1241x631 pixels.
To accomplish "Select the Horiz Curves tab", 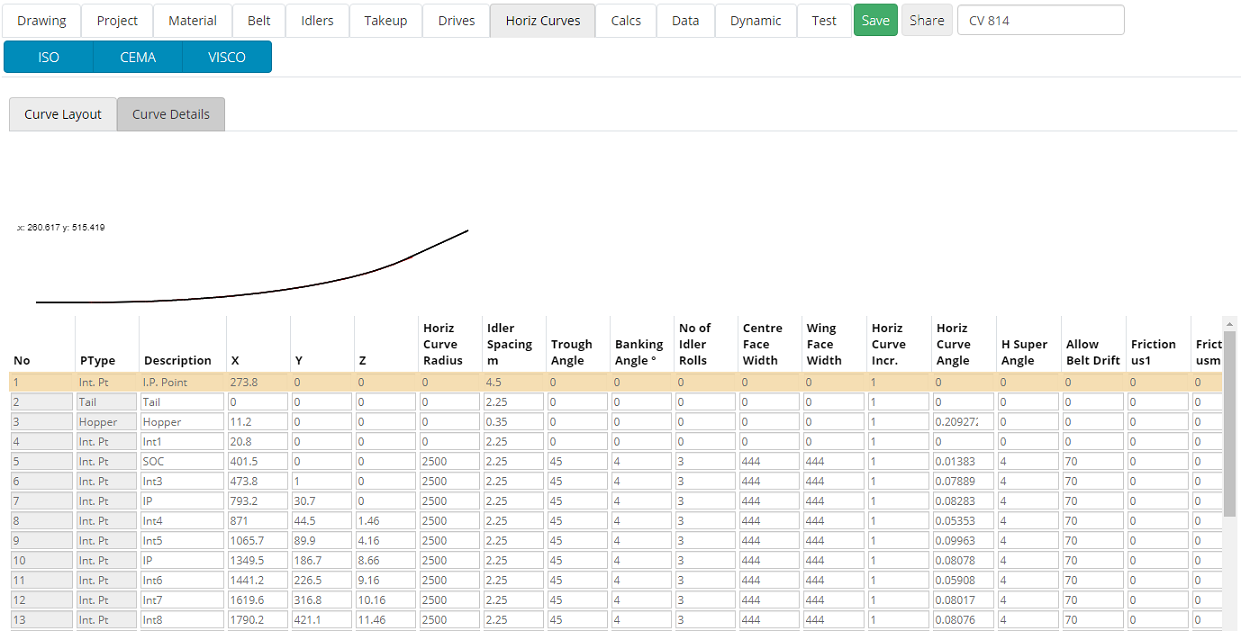I will click(543, 20).
